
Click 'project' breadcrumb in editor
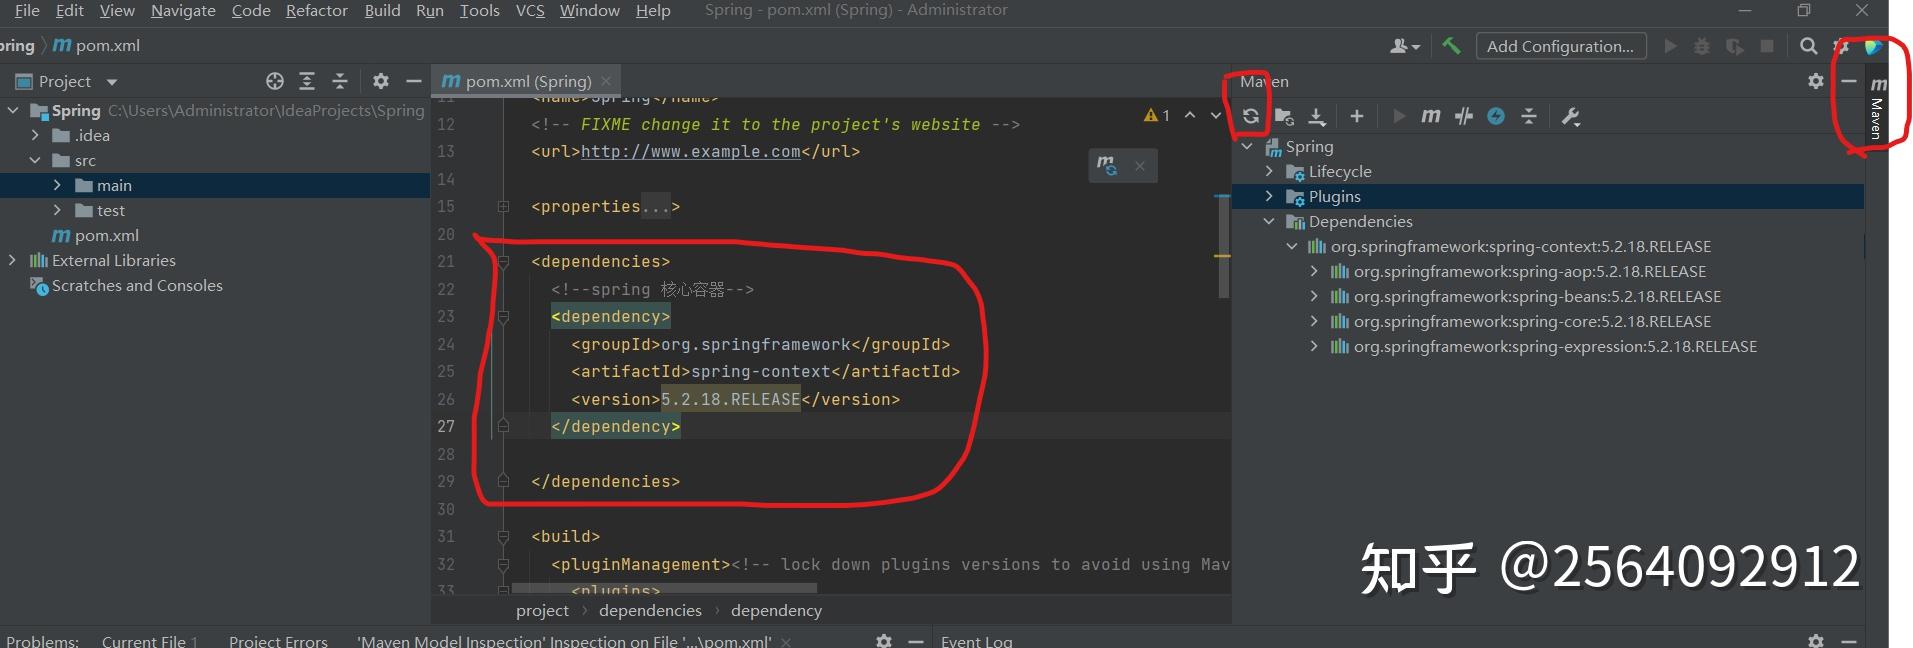point(542,610)
